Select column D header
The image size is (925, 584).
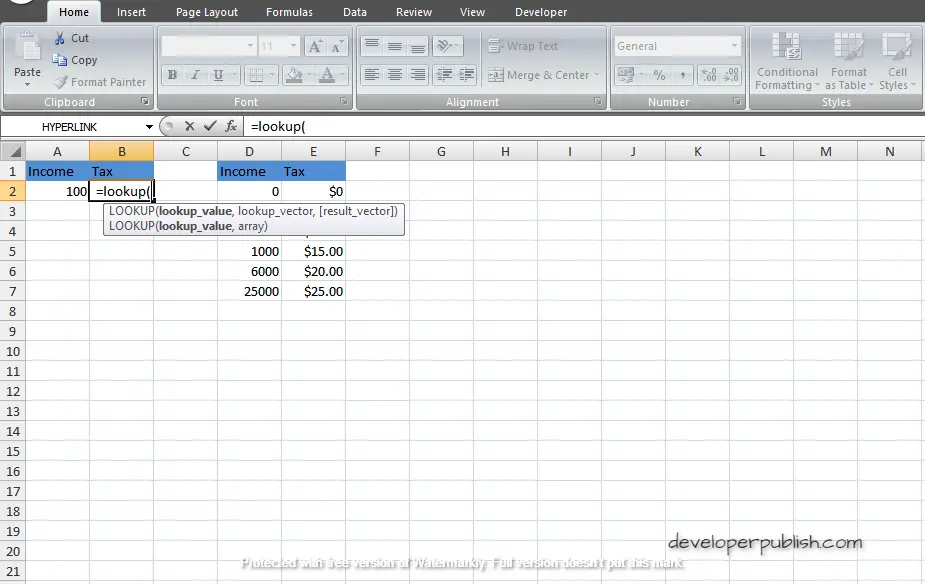click(x=250, y=152)
